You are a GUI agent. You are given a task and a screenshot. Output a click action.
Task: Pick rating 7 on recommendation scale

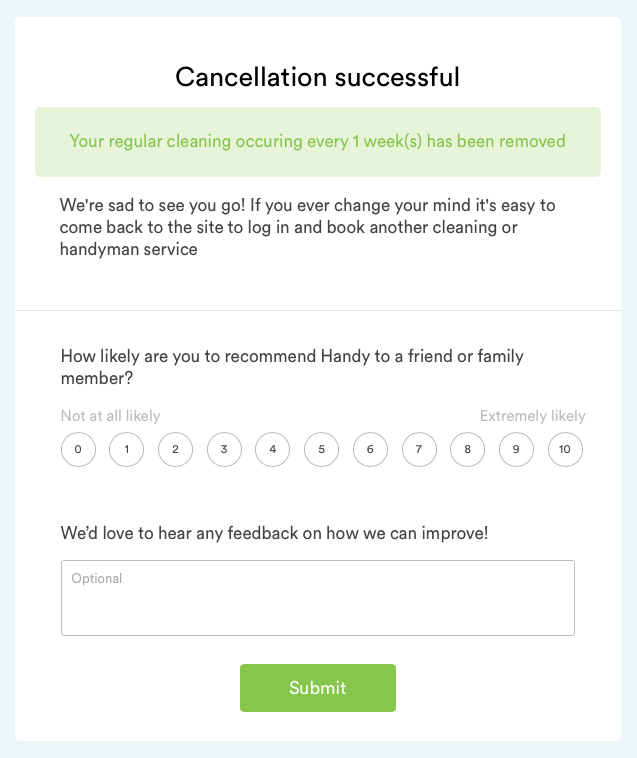(x=419, y=449)
